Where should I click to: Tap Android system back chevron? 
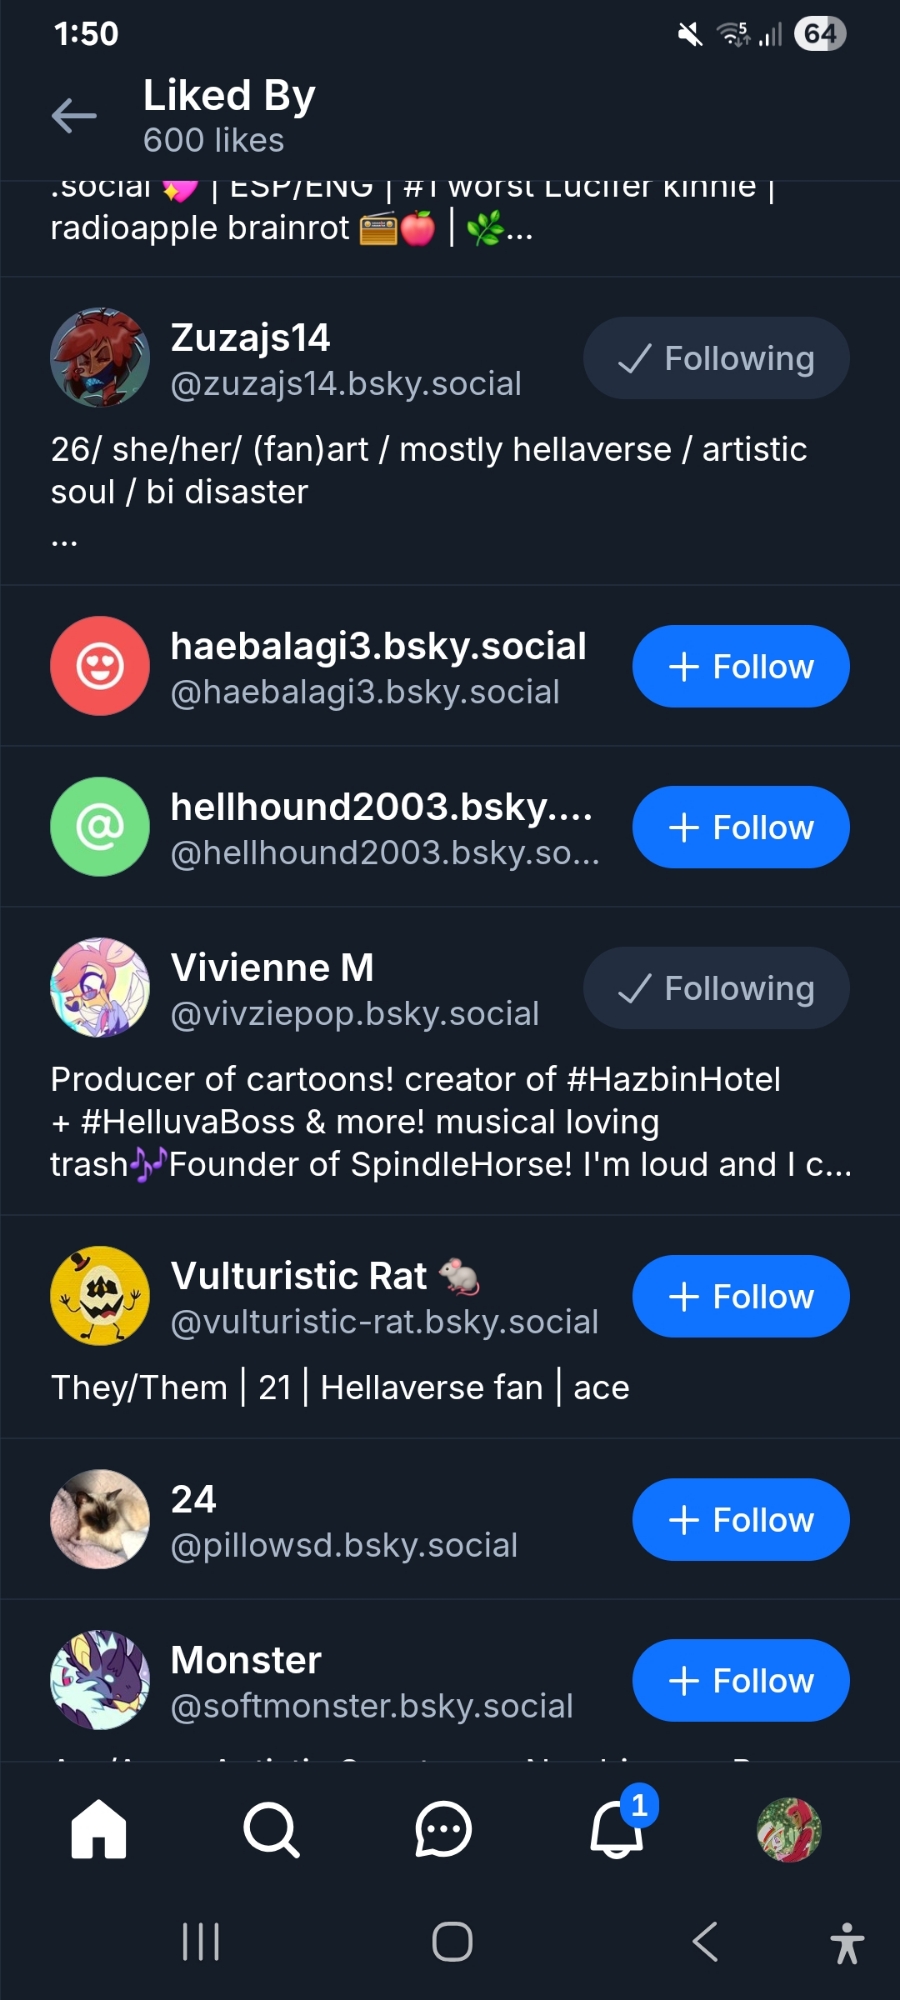coord(705,1942)
